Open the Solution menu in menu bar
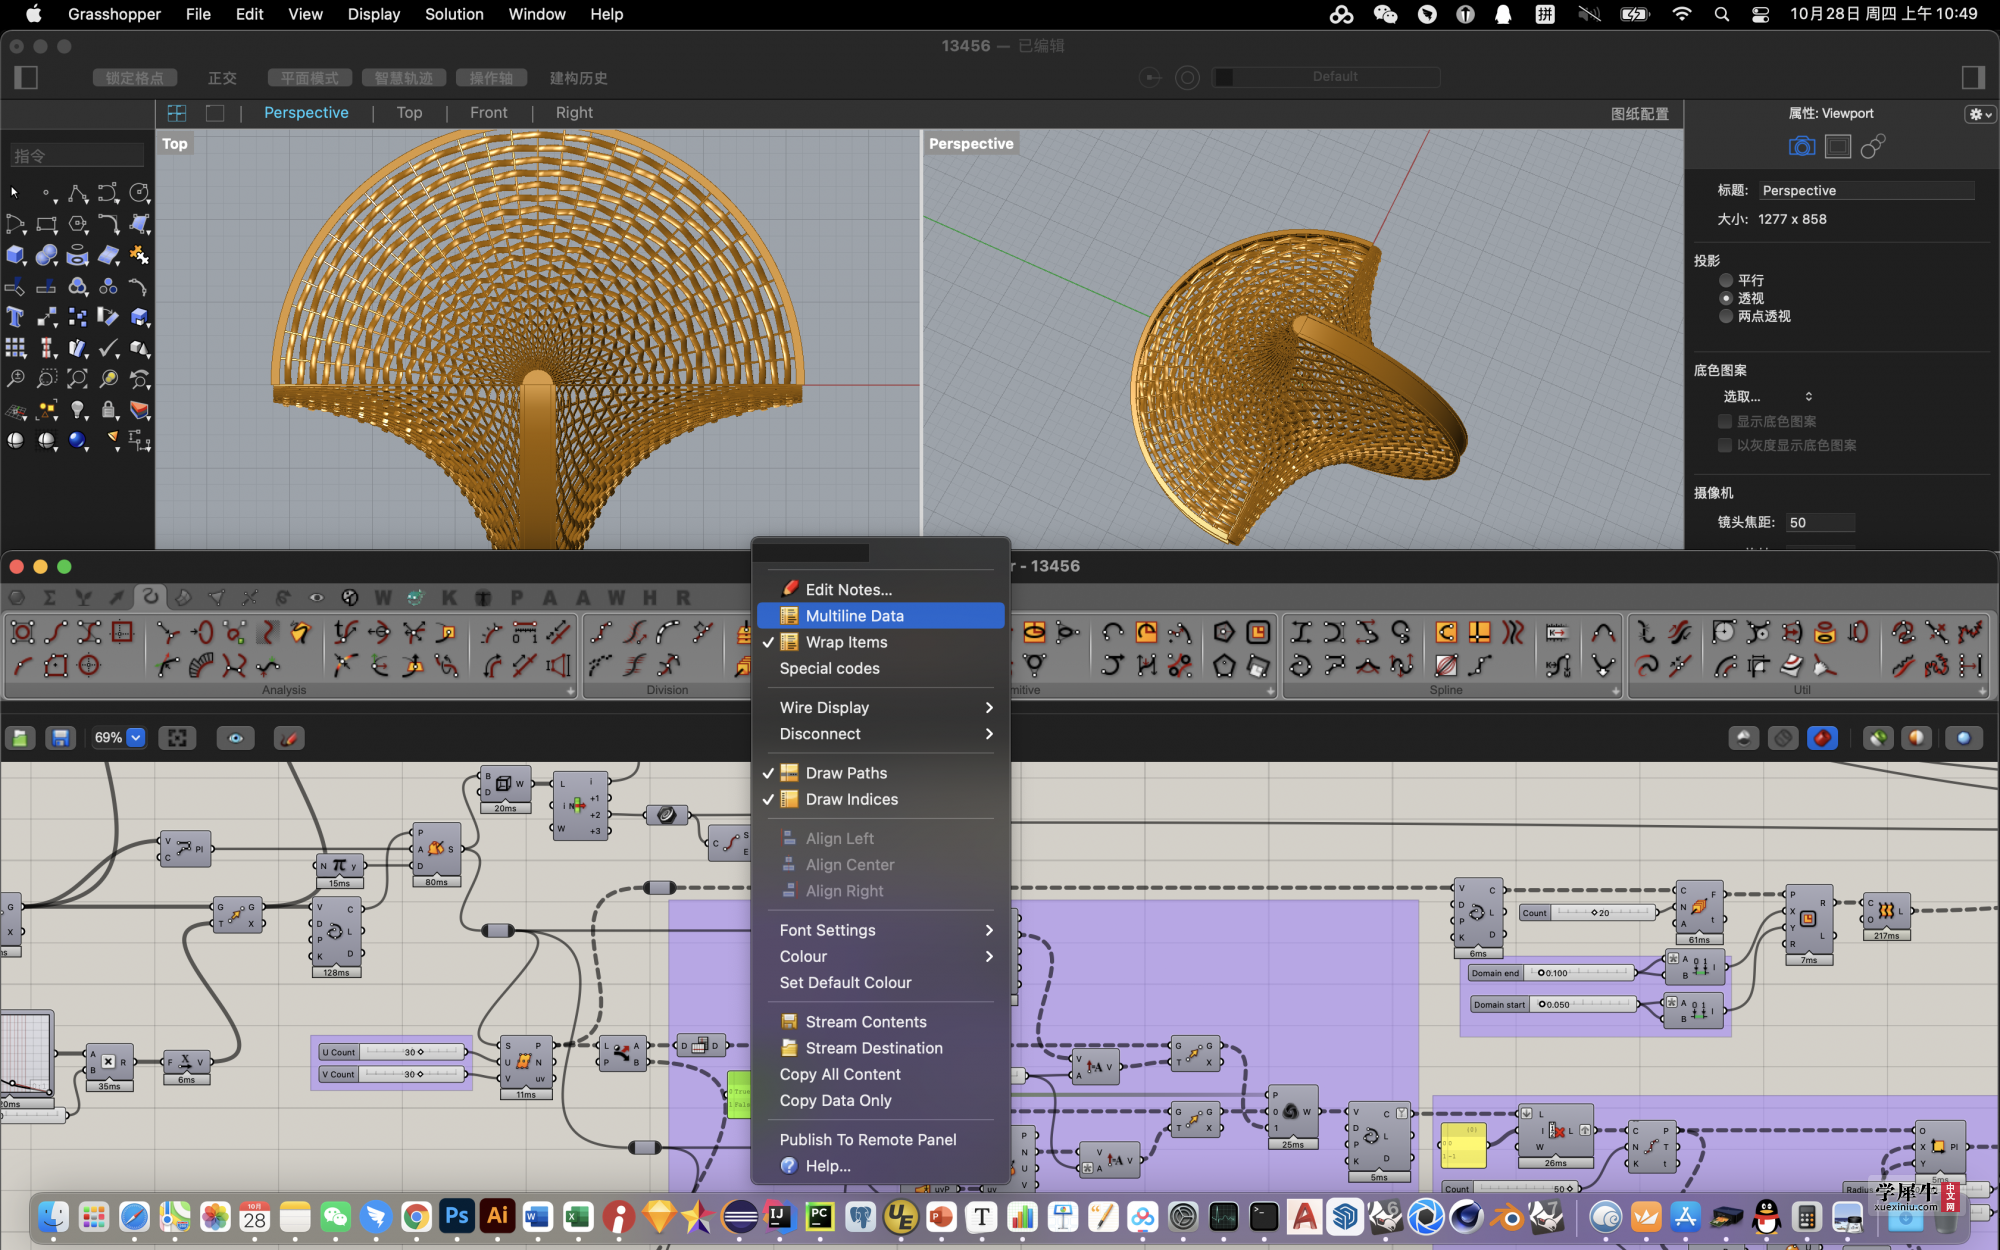Image resolution: width=2000 pixels, height=1250 pixels. tap(454, 14)
